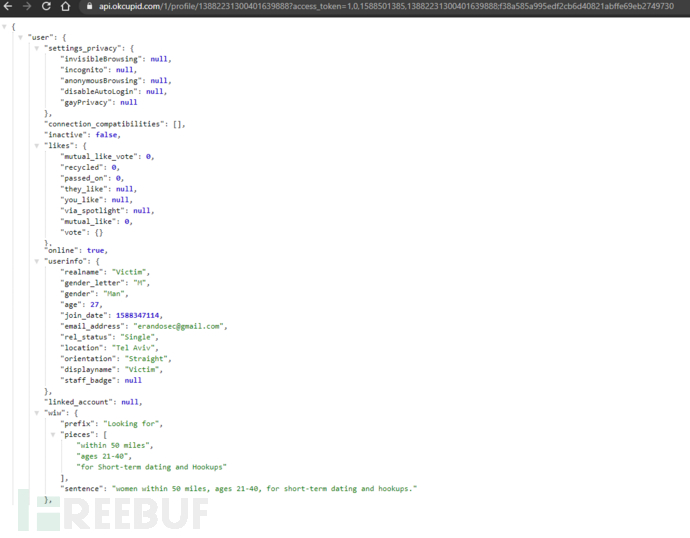Collapse the "userinfo" node
The height and width of the screenshot is (538, 690).
37,261
